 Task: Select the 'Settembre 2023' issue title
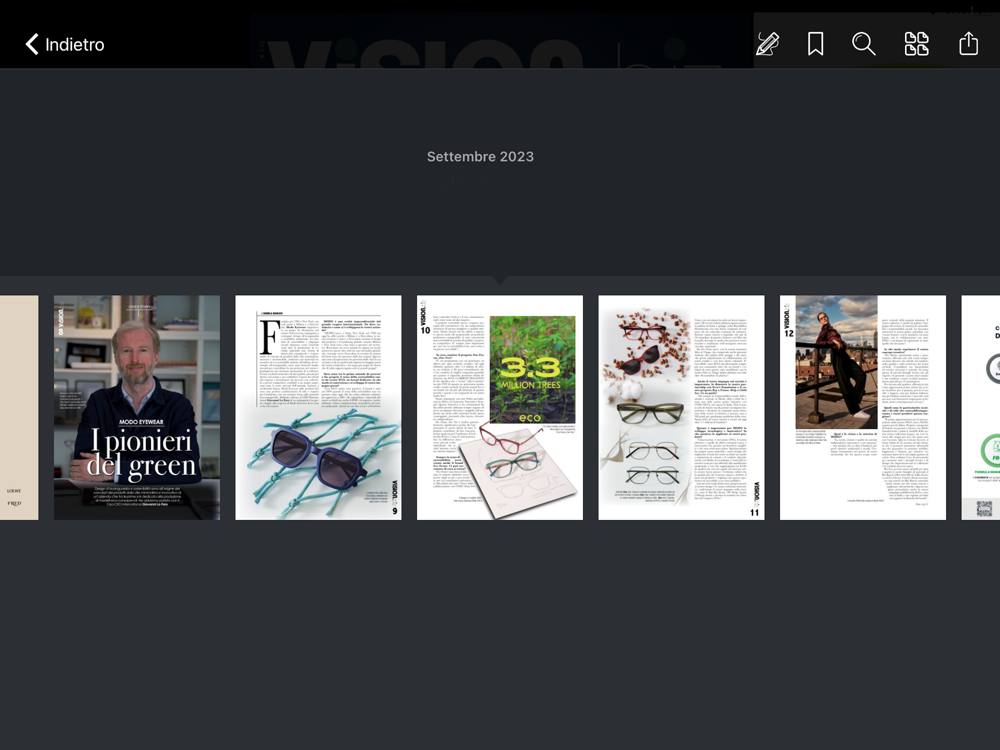tap(480, 156)
